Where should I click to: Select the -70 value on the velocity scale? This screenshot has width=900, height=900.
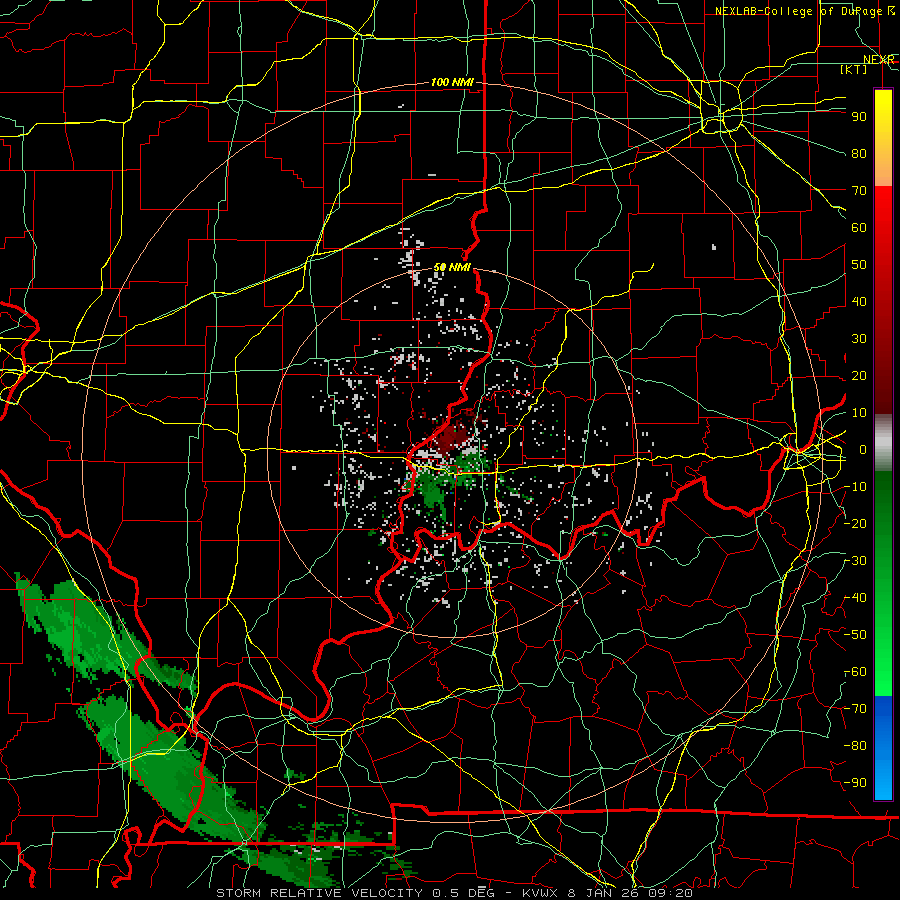coord(856,709)
